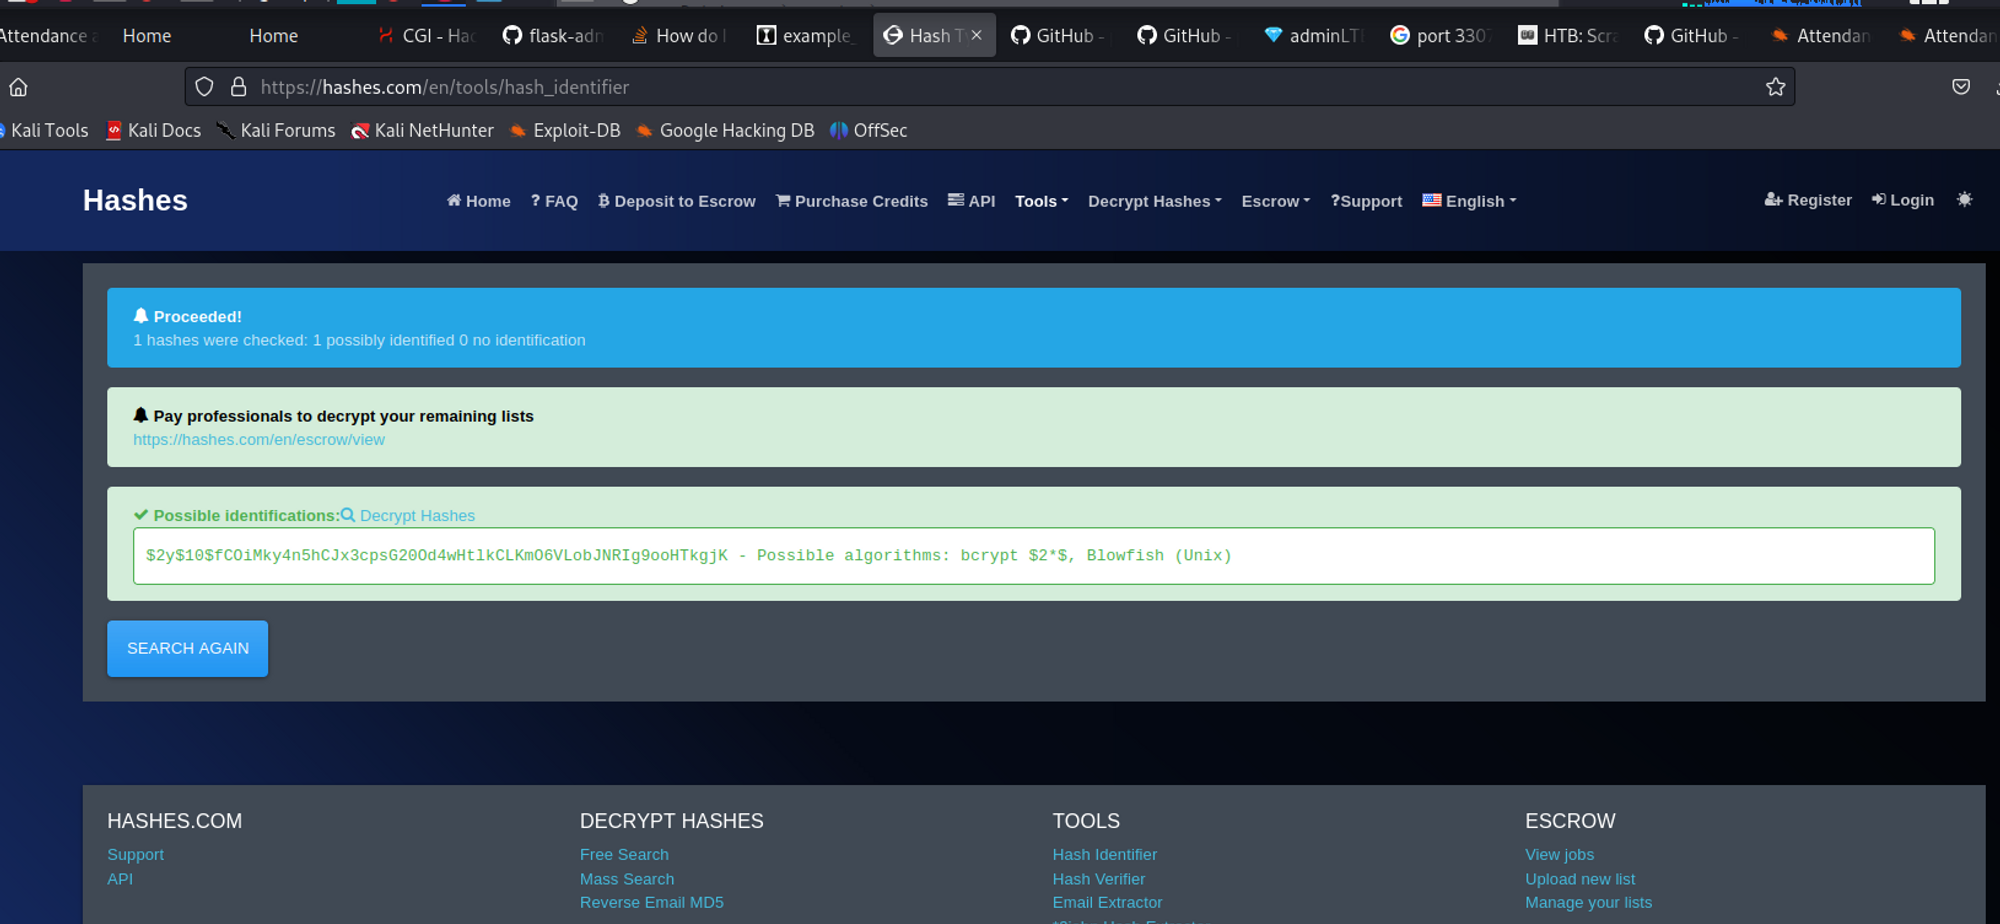Viewport: 2000px width, 924px height.
Task: Open the Manage your lists footer link
Action: tap(1588, 902)
